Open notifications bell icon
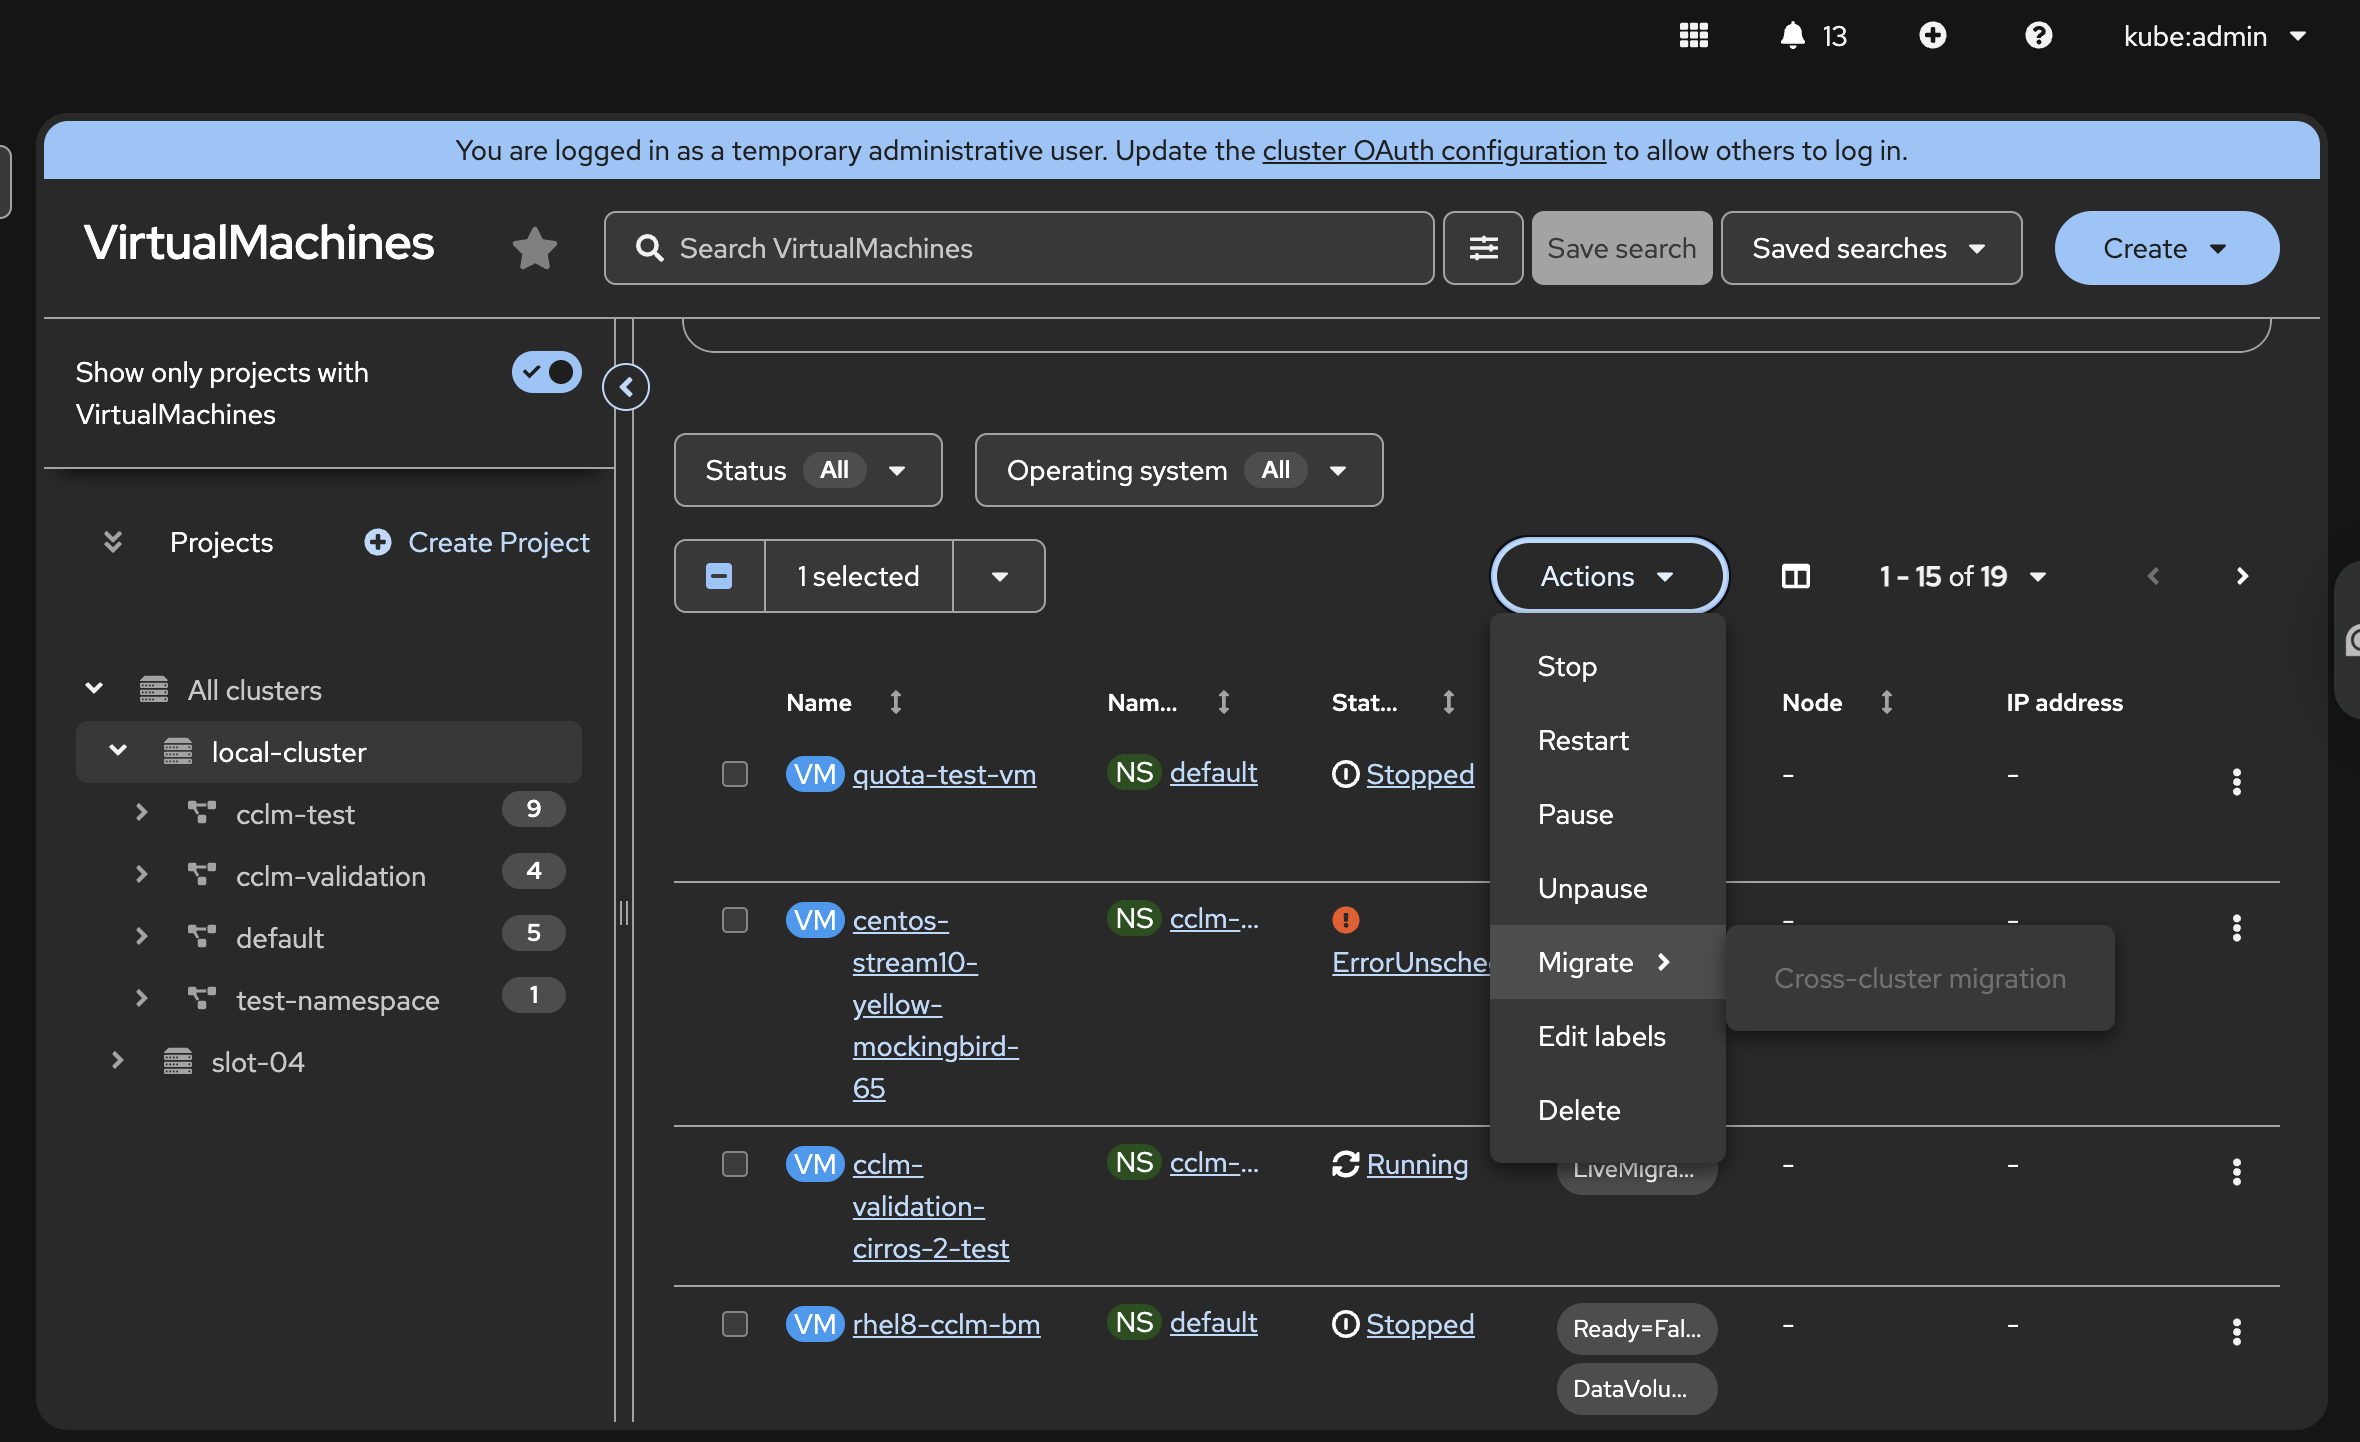Viewport: 2360px width, 1442px height. point(1792,36)
